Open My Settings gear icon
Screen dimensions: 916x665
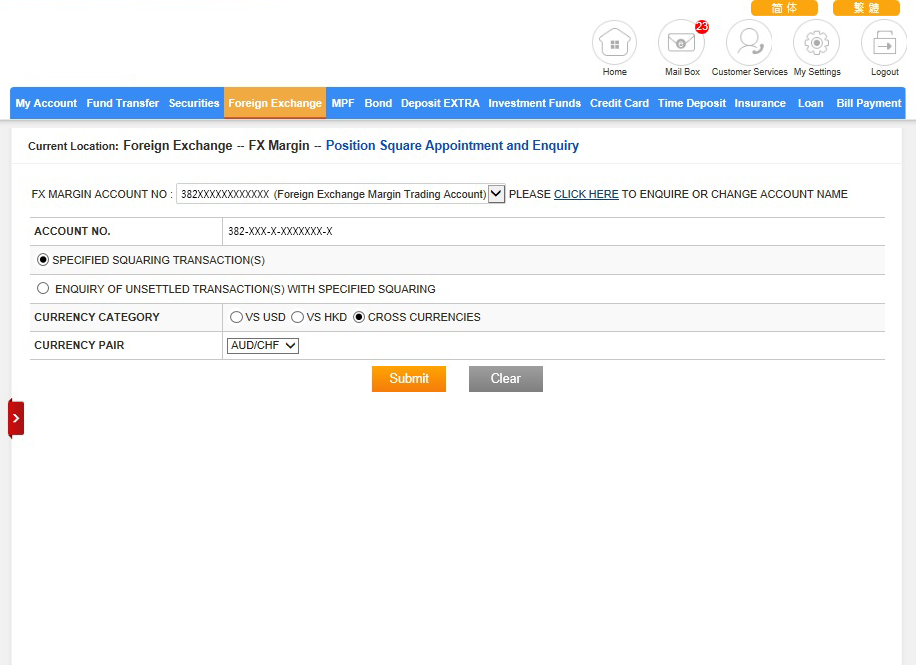[x=816, y=44]
